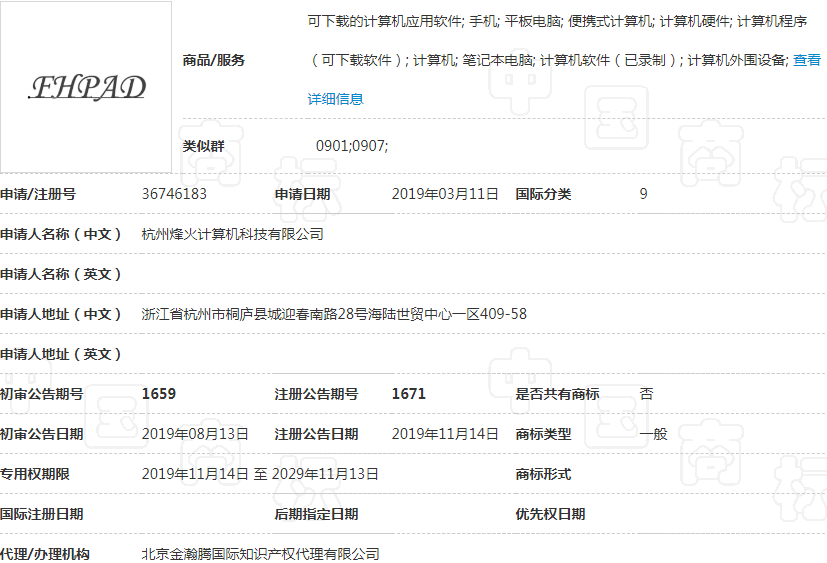Click the 国际注册日期 label
The height and width of the screenshot is (563, 827).
click(x=42, y=514)
